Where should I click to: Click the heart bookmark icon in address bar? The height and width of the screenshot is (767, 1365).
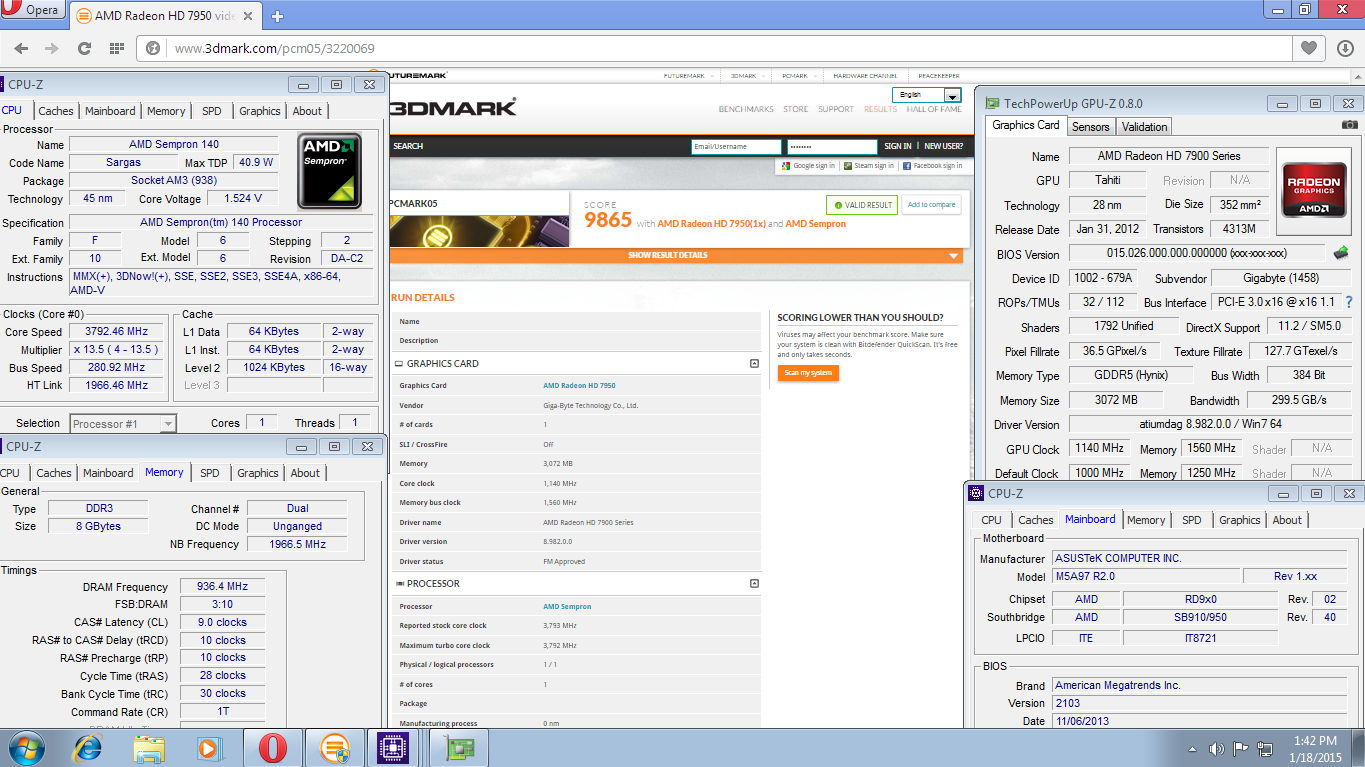(1308, 47)
